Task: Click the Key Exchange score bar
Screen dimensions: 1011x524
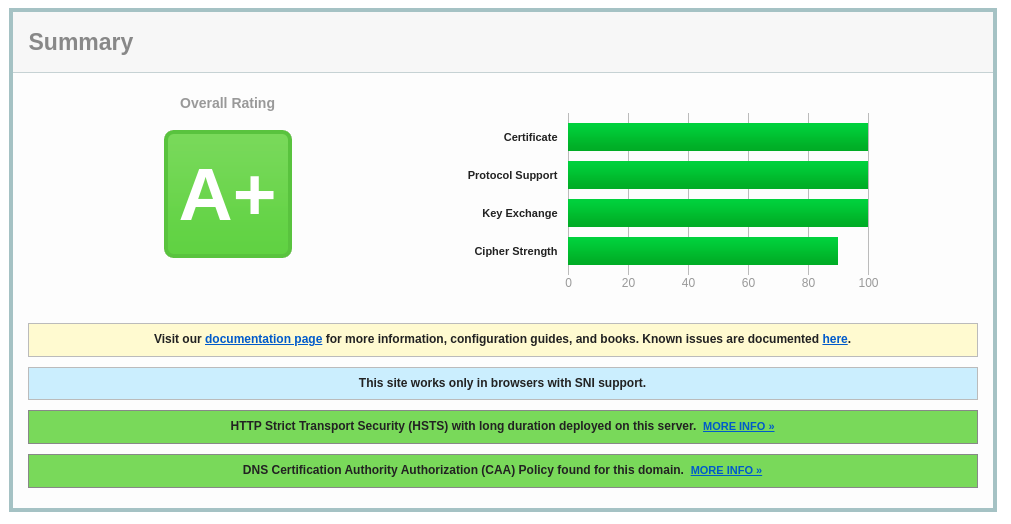Action: [x=718, y=213]
